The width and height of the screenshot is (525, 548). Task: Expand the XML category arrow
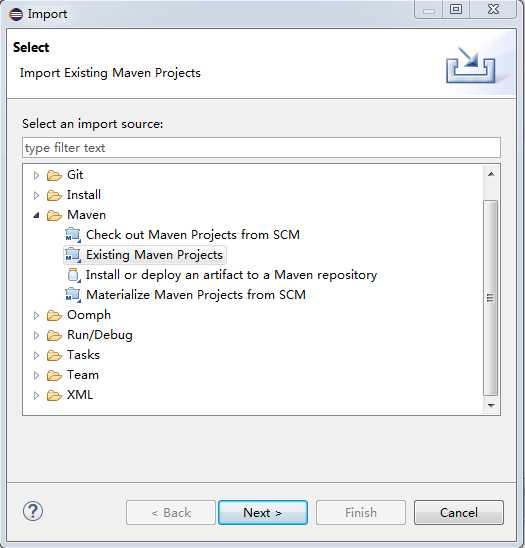click(x=36, y=395)
